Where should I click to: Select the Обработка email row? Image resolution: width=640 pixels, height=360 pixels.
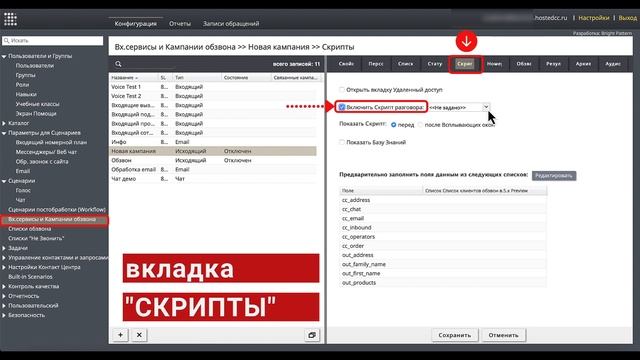click(213, 169)
